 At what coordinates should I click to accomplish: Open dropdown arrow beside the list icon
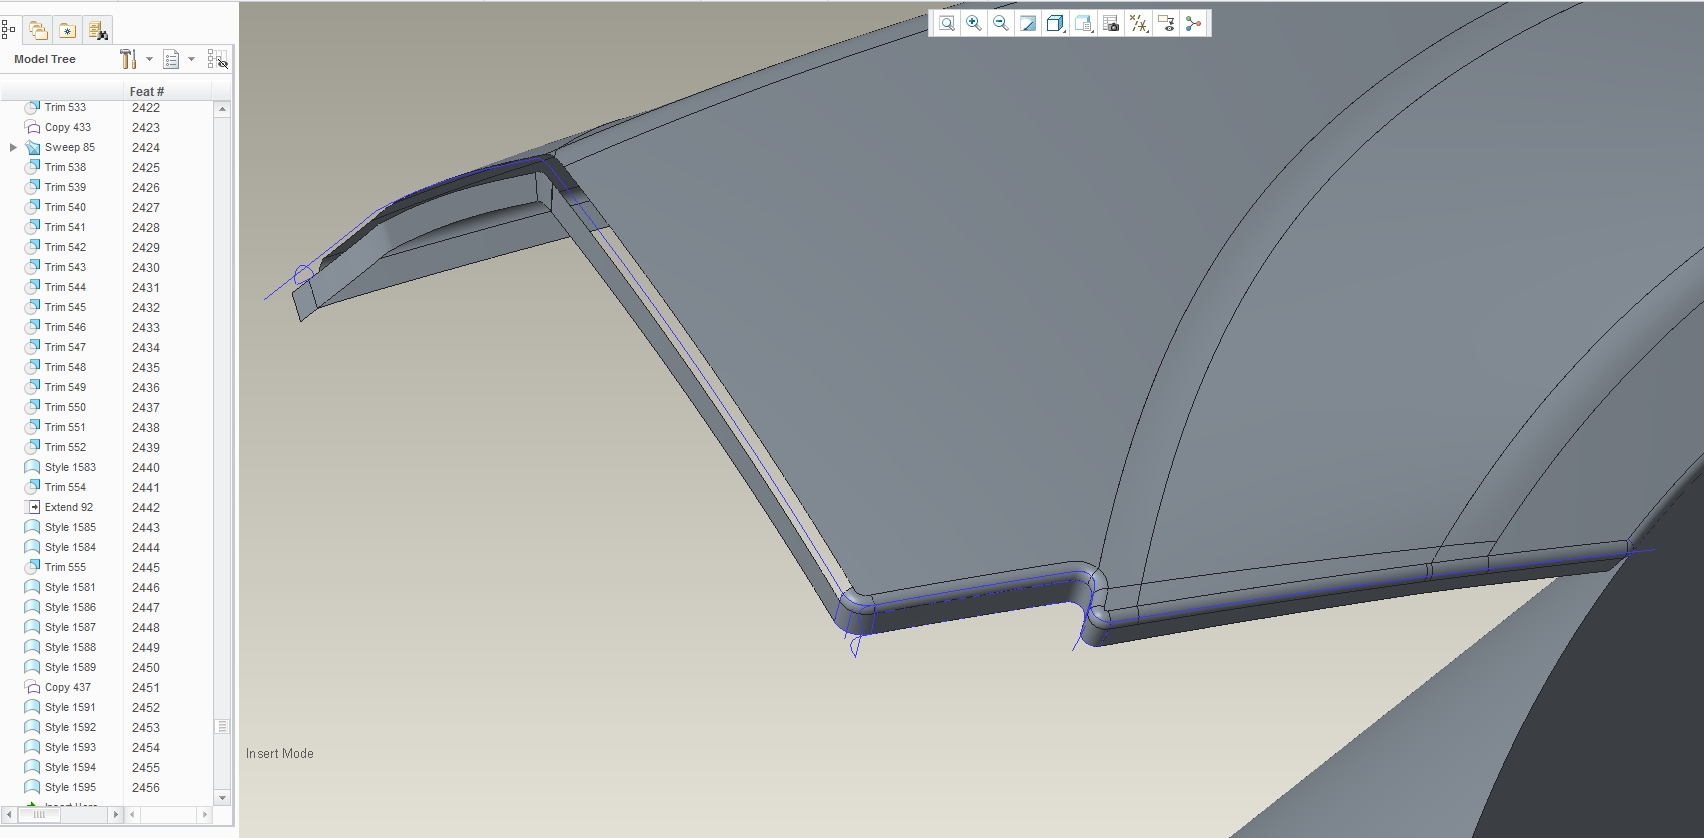[191, 60]
